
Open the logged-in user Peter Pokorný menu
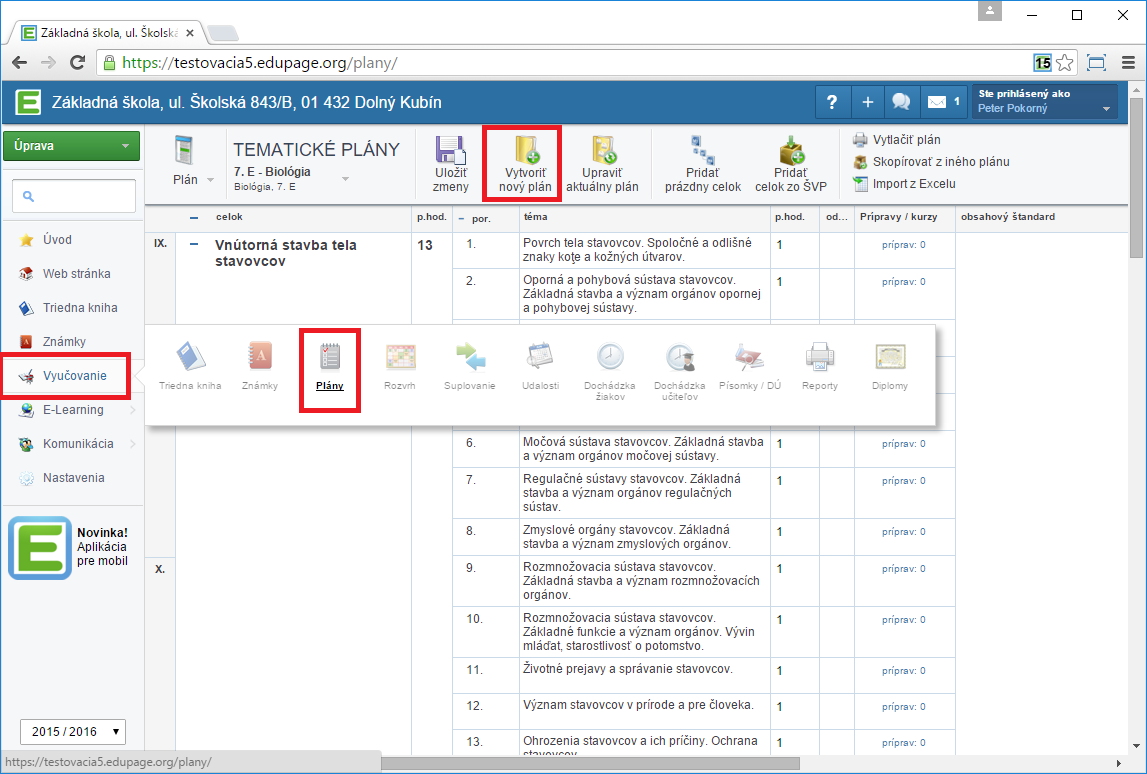(1044, 101)
